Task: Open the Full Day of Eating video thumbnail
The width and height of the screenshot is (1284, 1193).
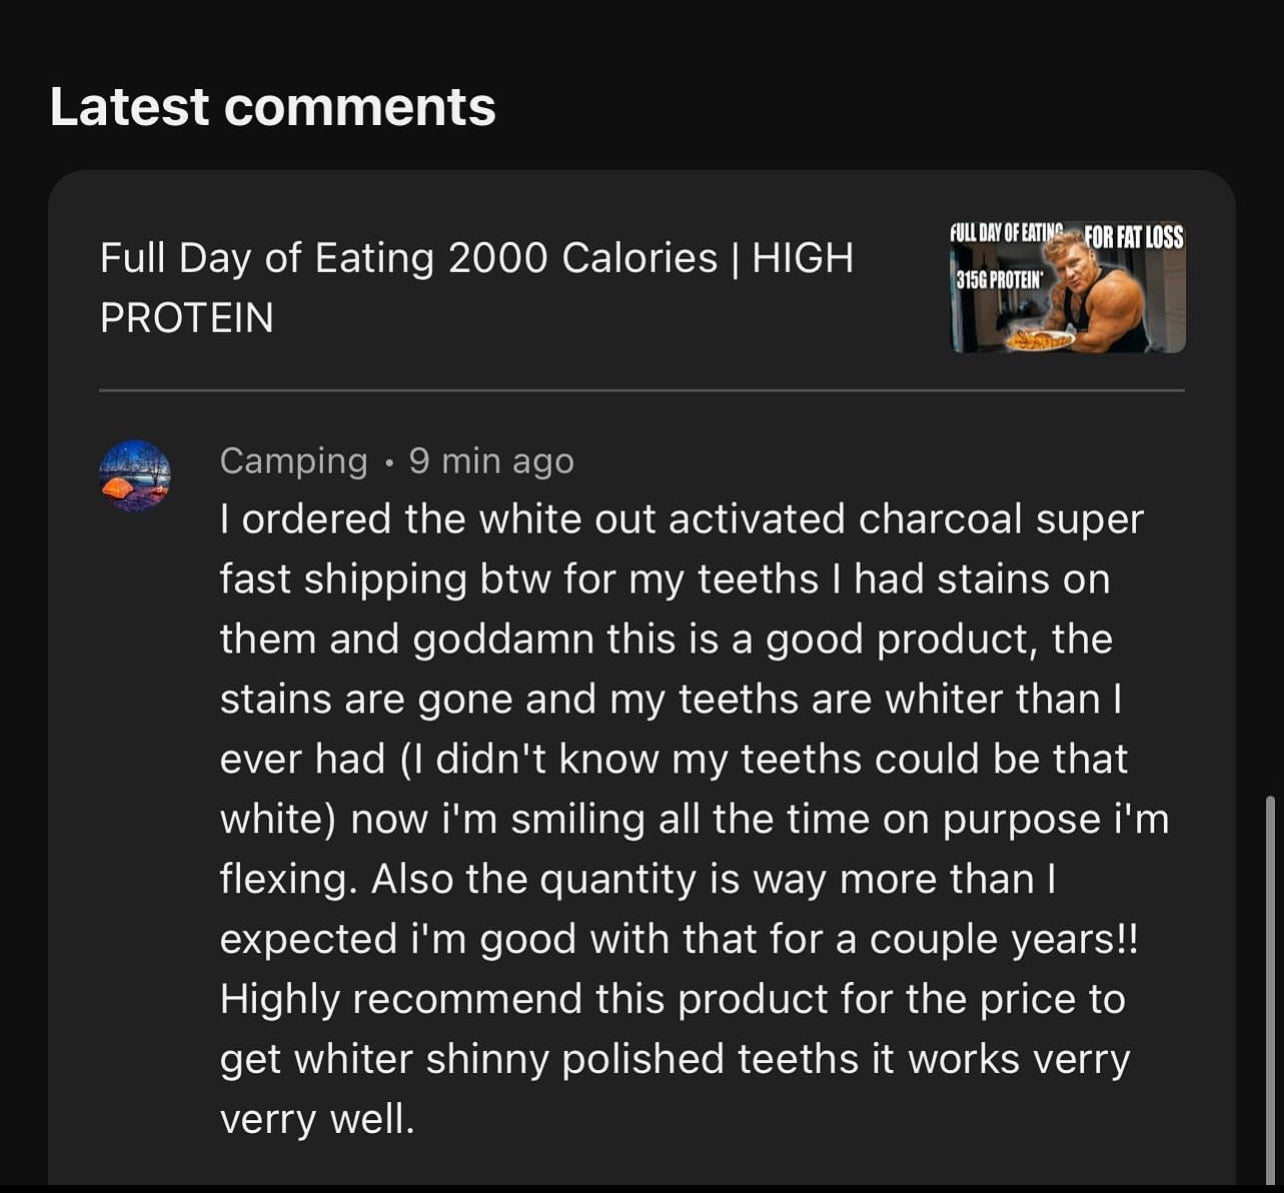Action: (x=1067, y=288)
